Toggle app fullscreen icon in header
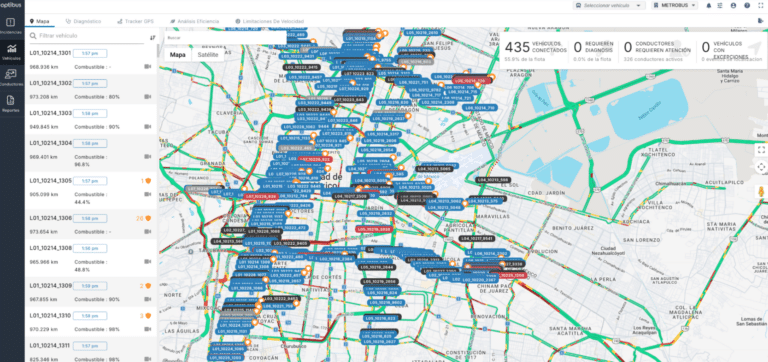Viewport: 768px width, 362px height. pyautogui.click(x=760, y=5)
